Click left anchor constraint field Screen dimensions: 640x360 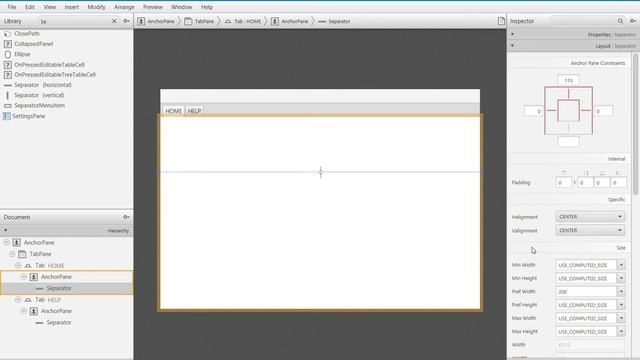point(533,111)
